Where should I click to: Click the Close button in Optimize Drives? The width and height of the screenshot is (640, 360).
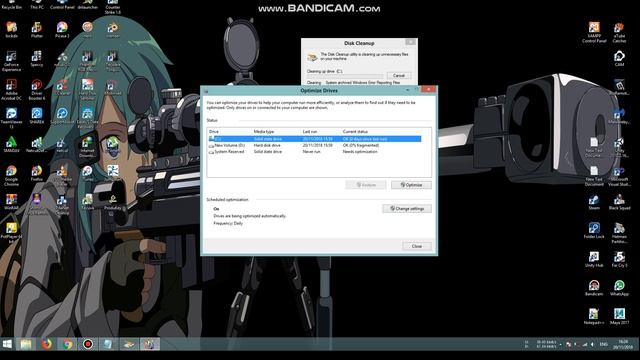[417, 246]
